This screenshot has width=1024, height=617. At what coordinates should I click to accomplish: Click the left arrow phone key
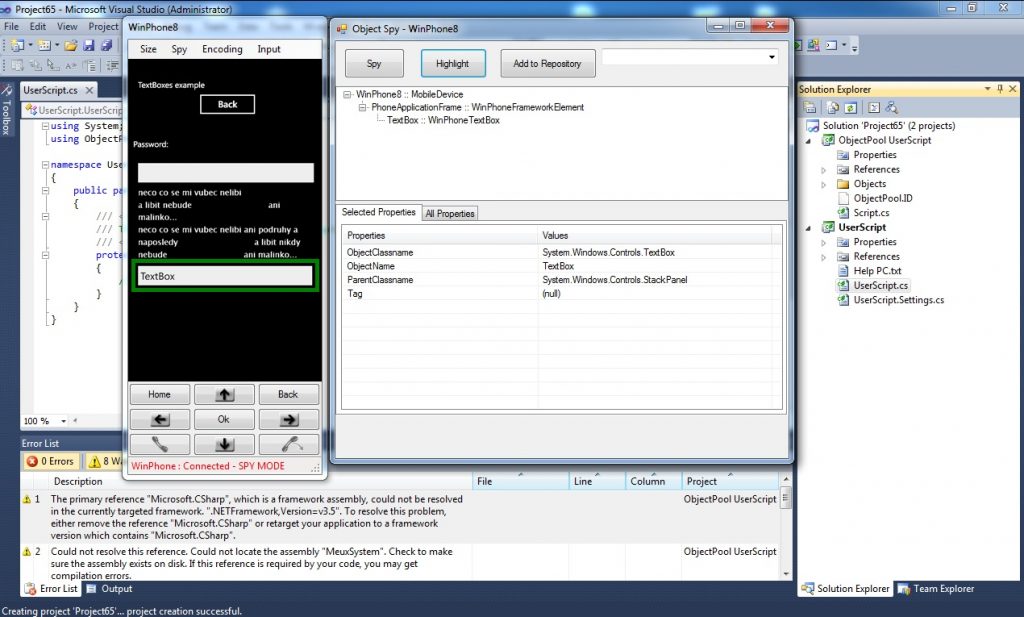[x=160, y=419]
